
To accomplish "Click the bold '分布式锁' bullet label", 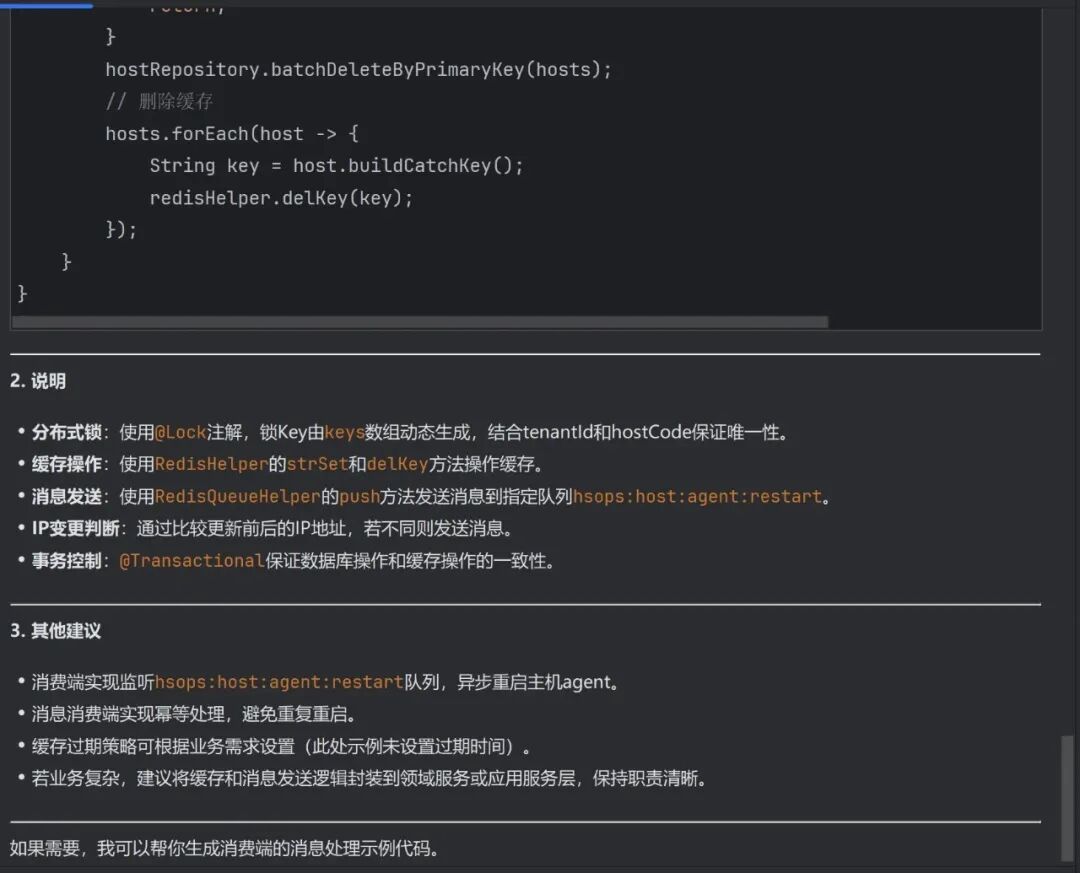I will pyautogui.click(x=67, y=433).
